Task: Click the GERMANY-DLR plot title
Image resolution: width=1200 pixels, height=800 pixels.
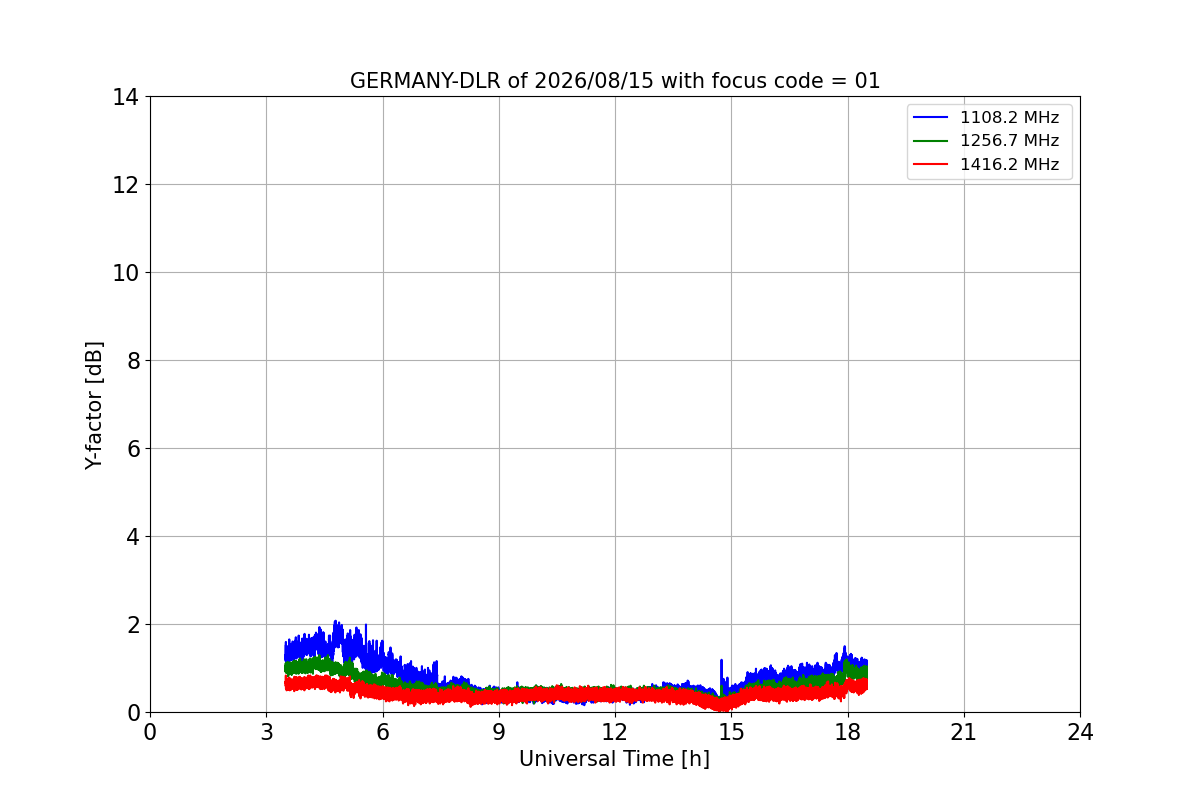Action: [x=615, y=81]
